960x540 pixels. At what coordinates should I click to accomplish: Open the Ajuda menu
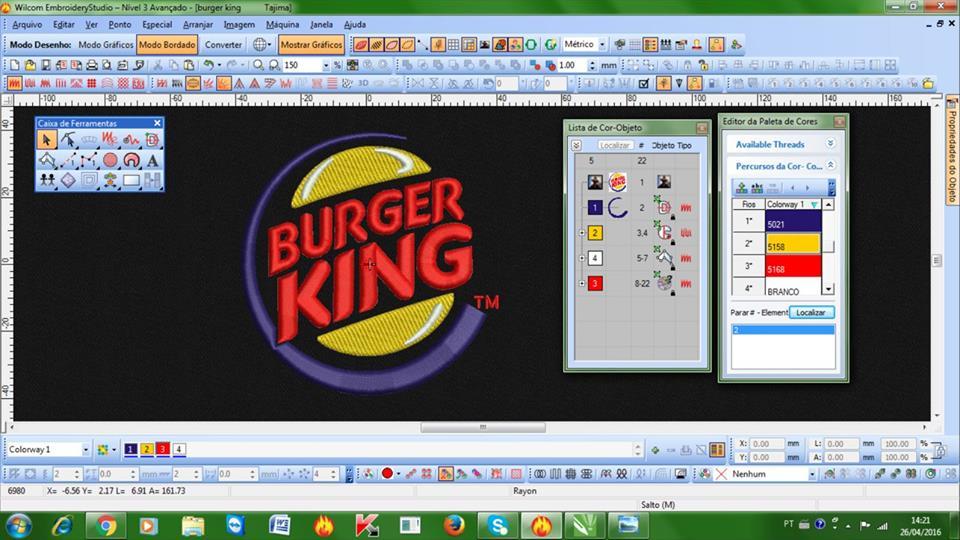pos(354,24)
